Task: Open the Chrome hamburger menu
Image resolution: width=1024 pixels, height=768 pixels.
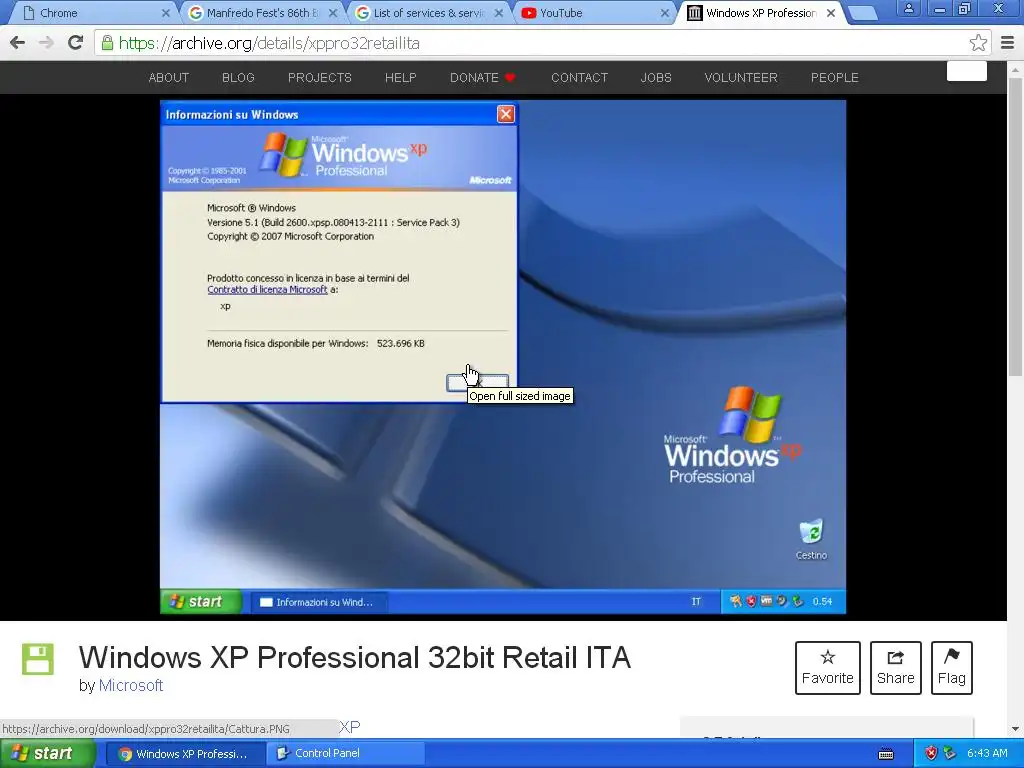Action: point(1007,43)
